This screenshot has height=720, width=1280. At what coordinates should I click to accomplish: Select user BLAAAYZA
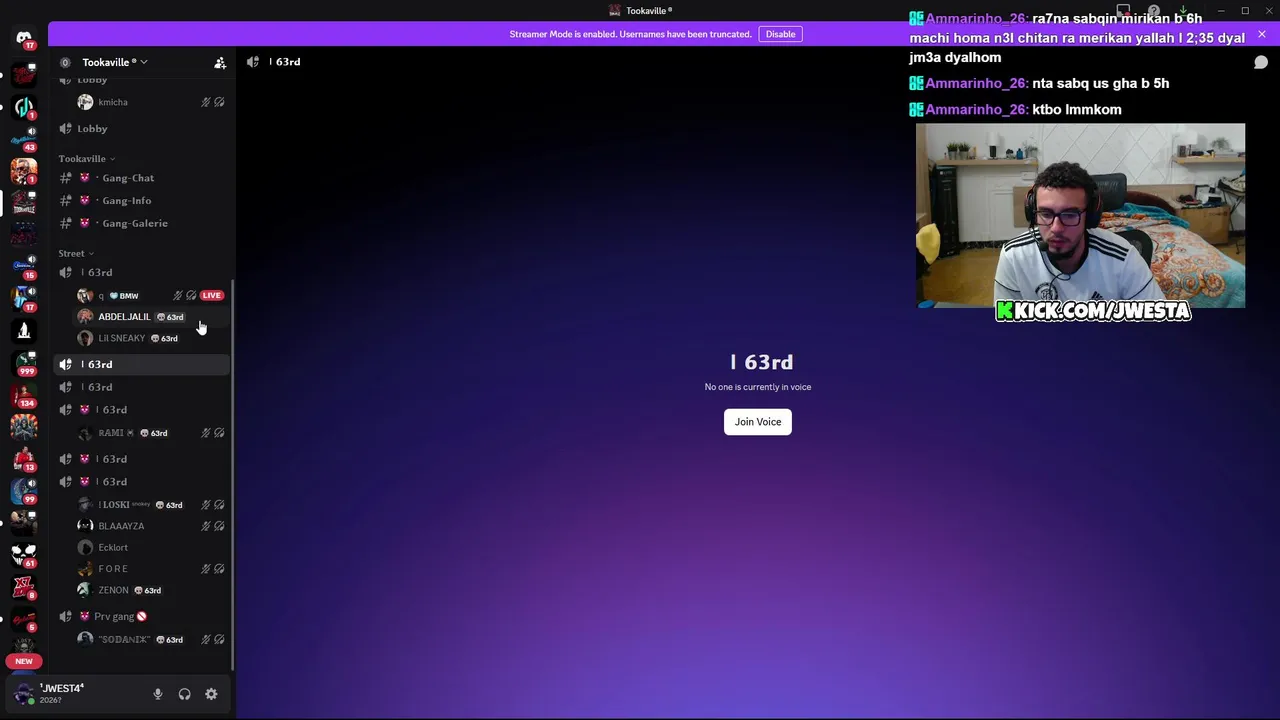click(x=152, y=526)
